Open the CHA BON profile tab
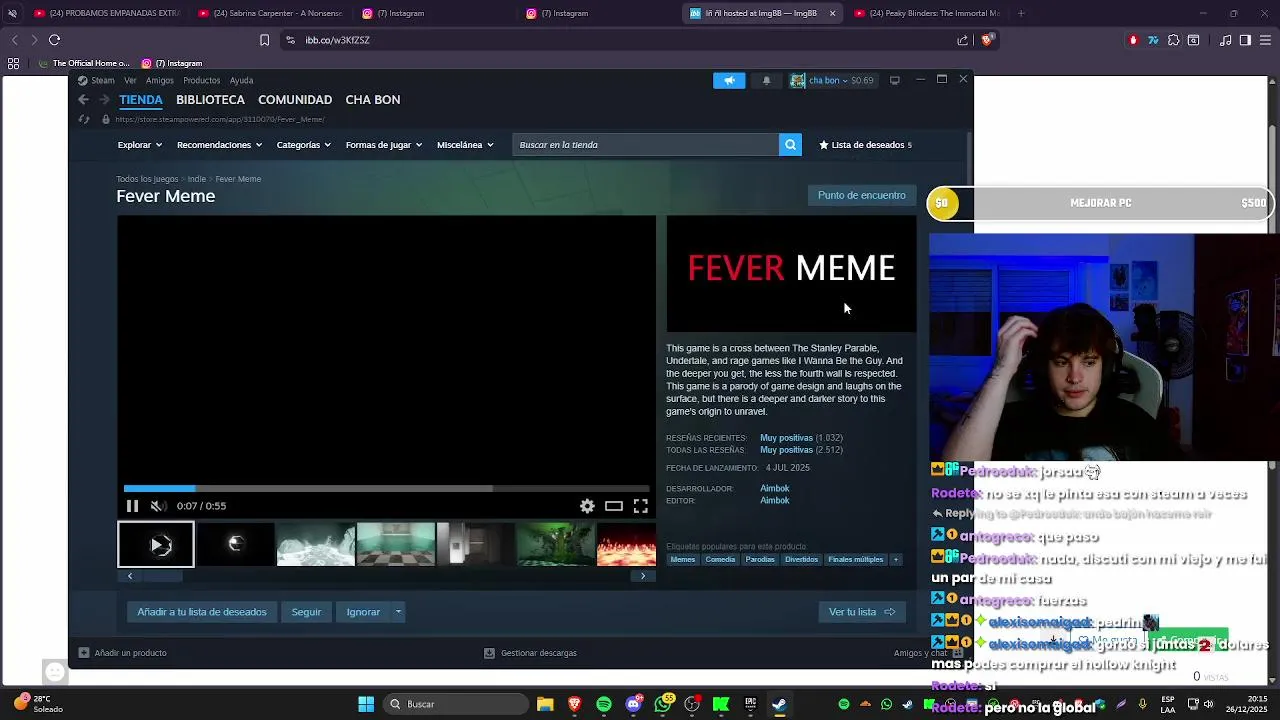The image size is (1280, 720). click(x=373, y=100)
